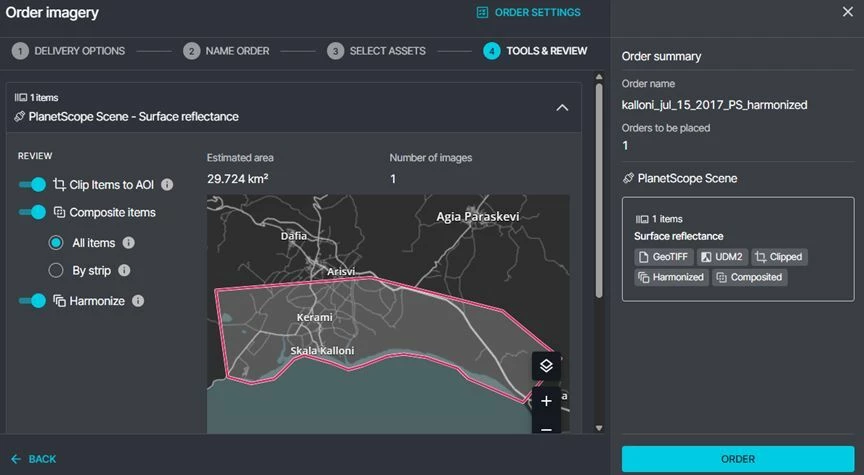Click the scrollbar up arrow

point(599,77)
